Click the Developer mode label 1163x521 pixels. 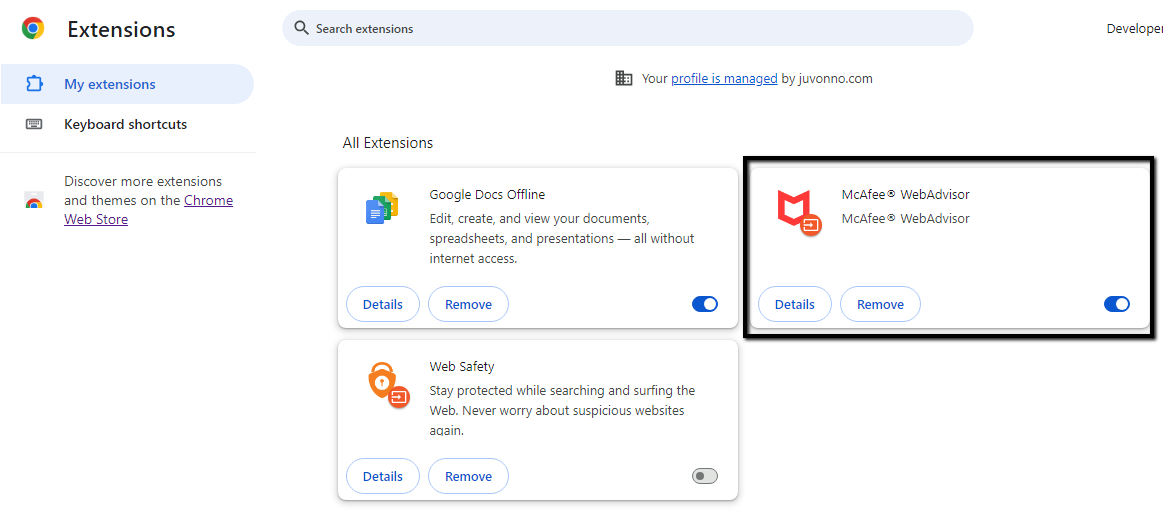click(x=1135, y=28)
